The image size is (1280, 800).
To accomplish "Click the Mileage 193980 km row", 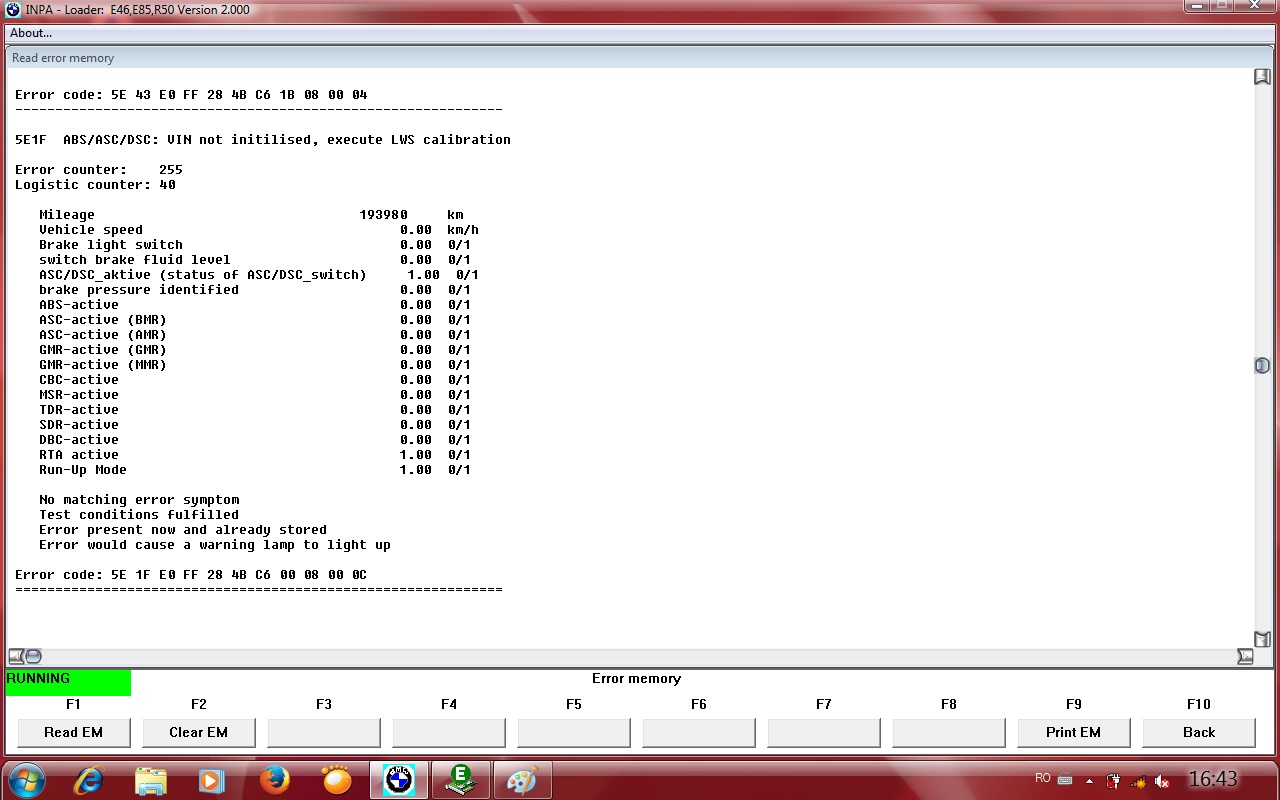I will [251, 215].
